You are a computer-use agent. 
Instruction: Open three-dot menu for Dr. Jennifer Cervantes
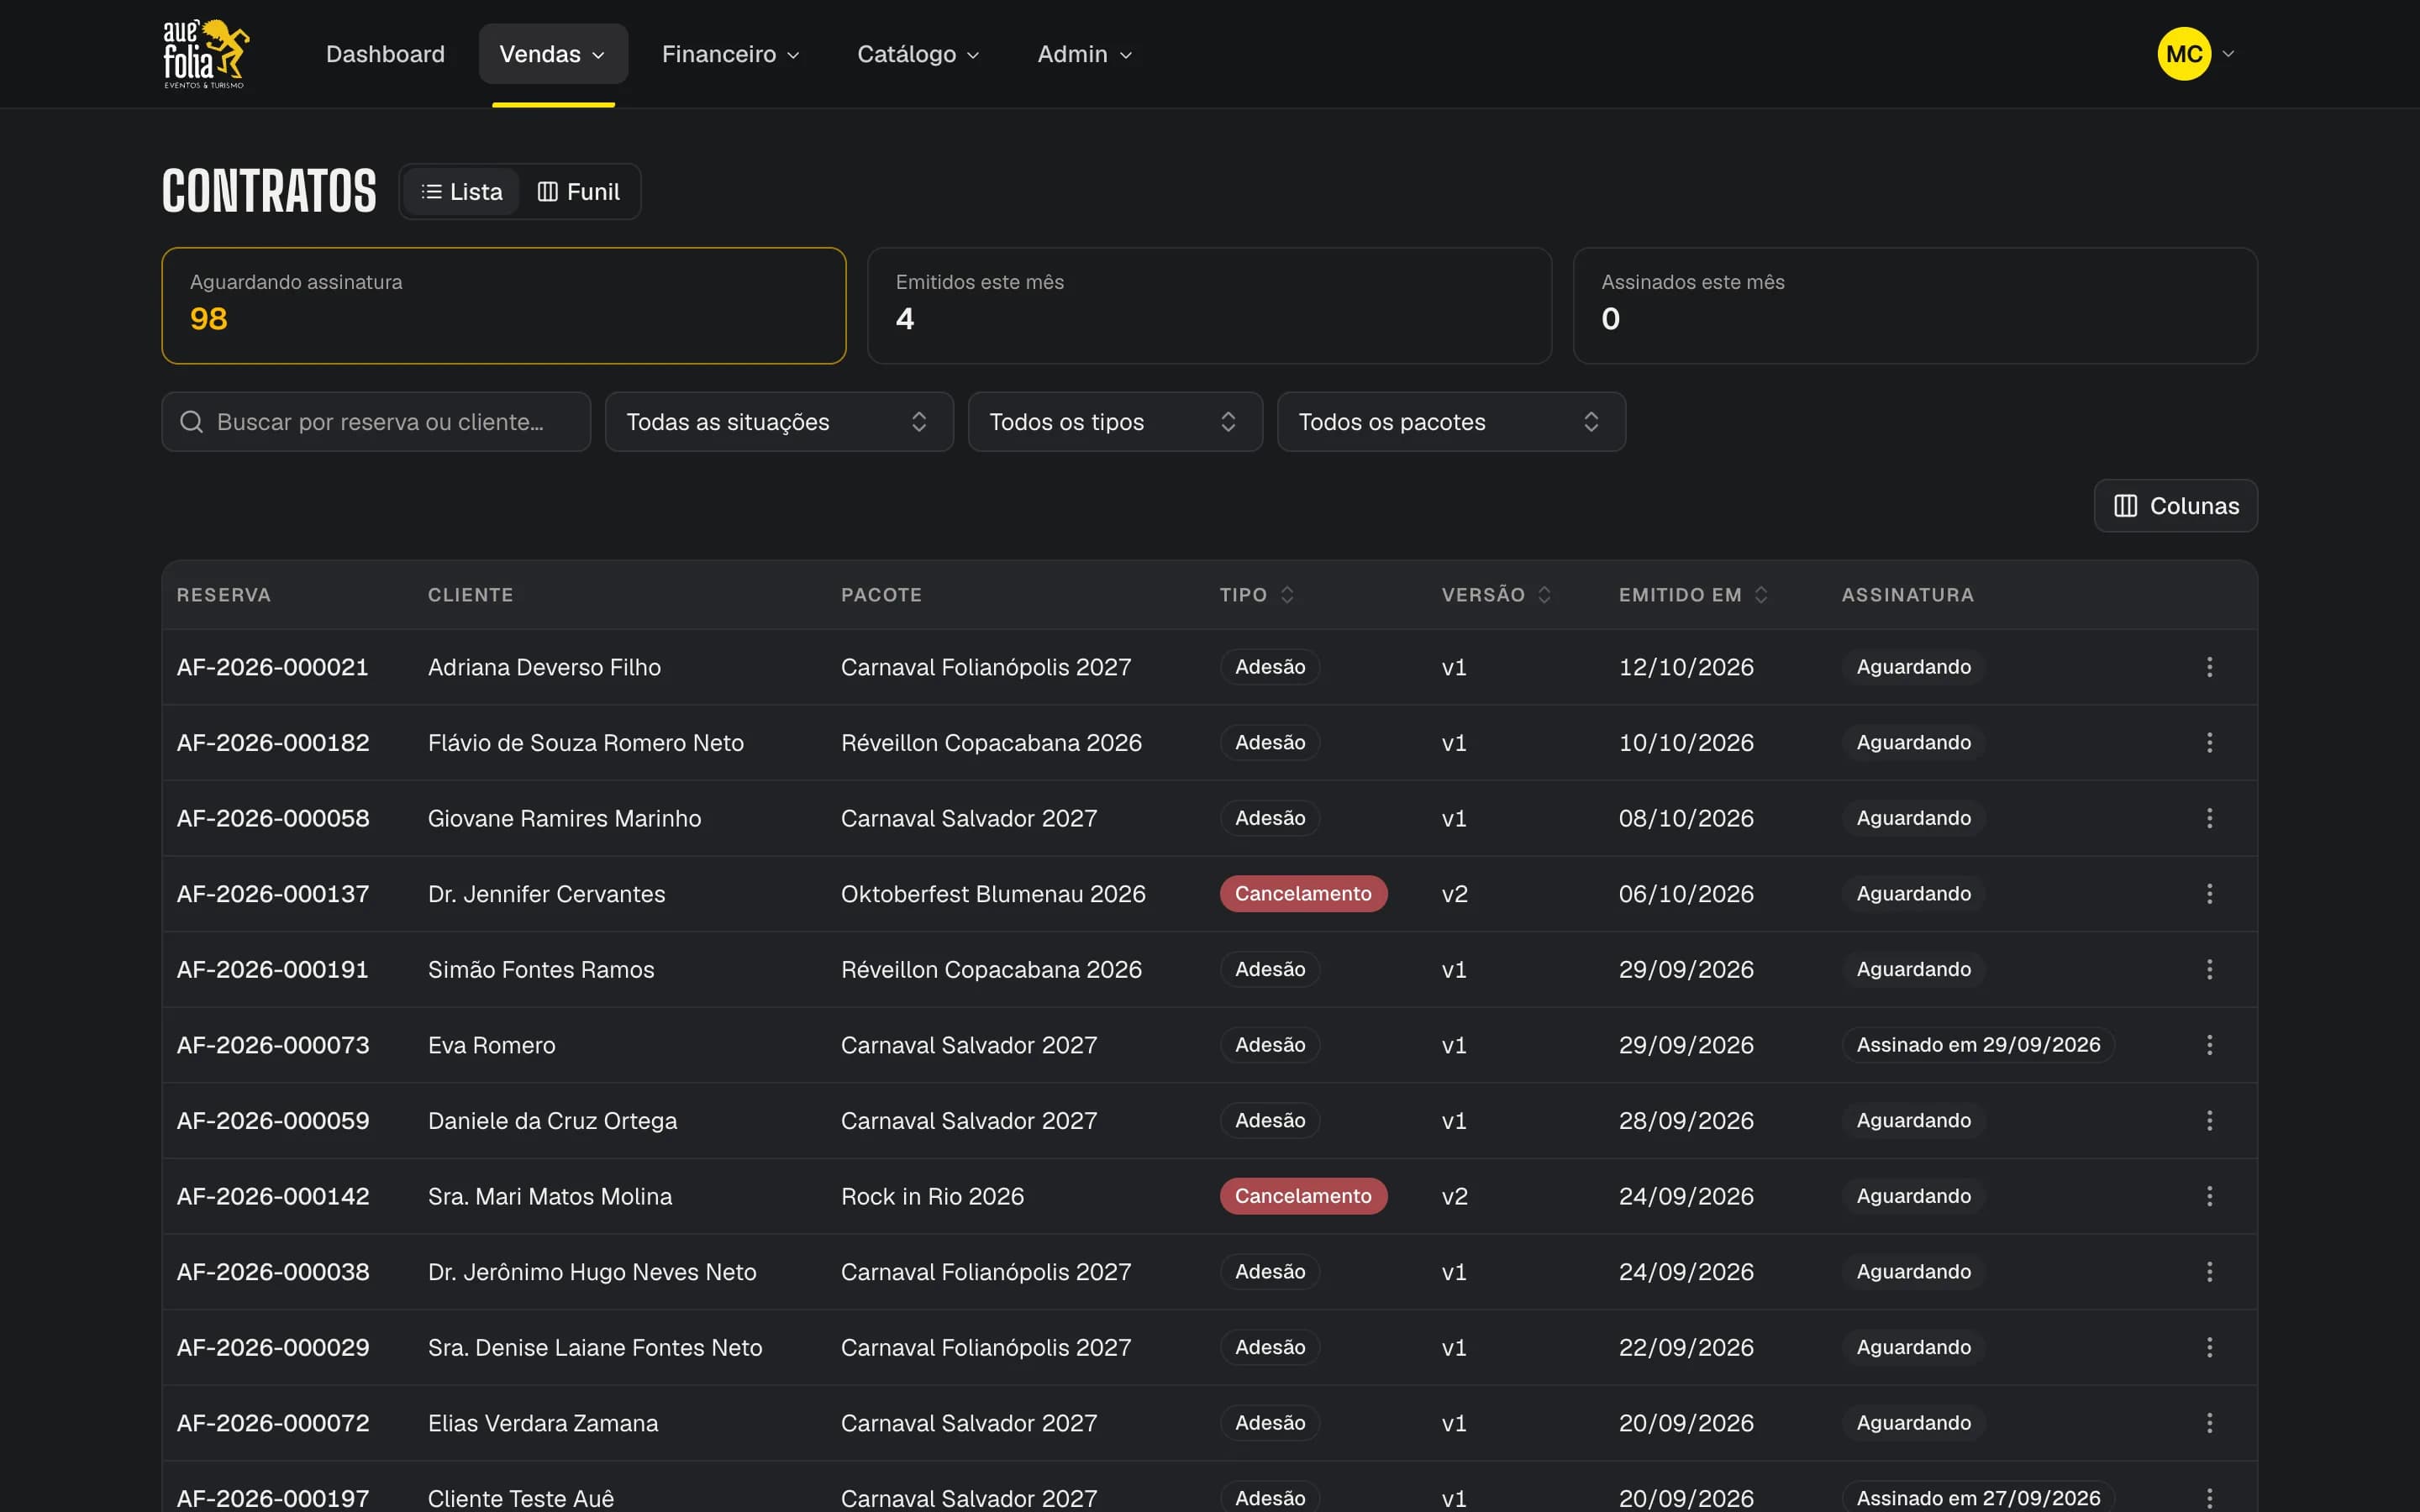2209,894
